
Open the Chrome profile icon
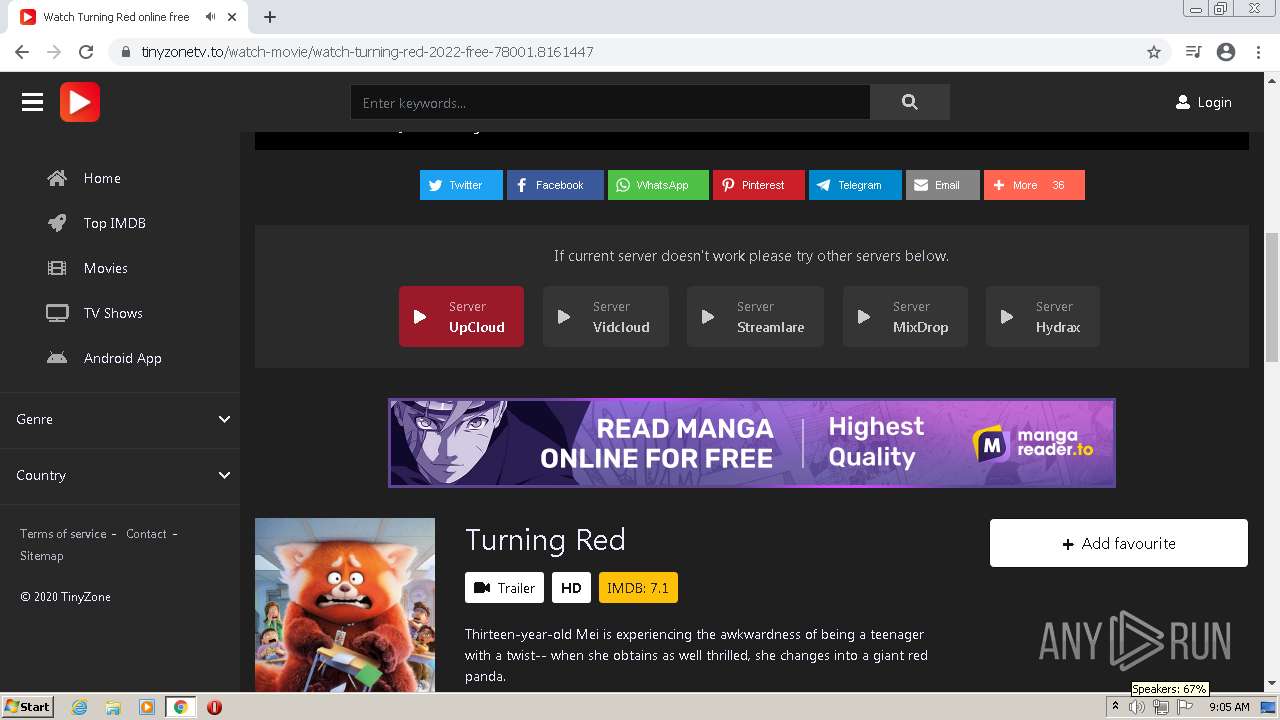(x=1226, y=52)
